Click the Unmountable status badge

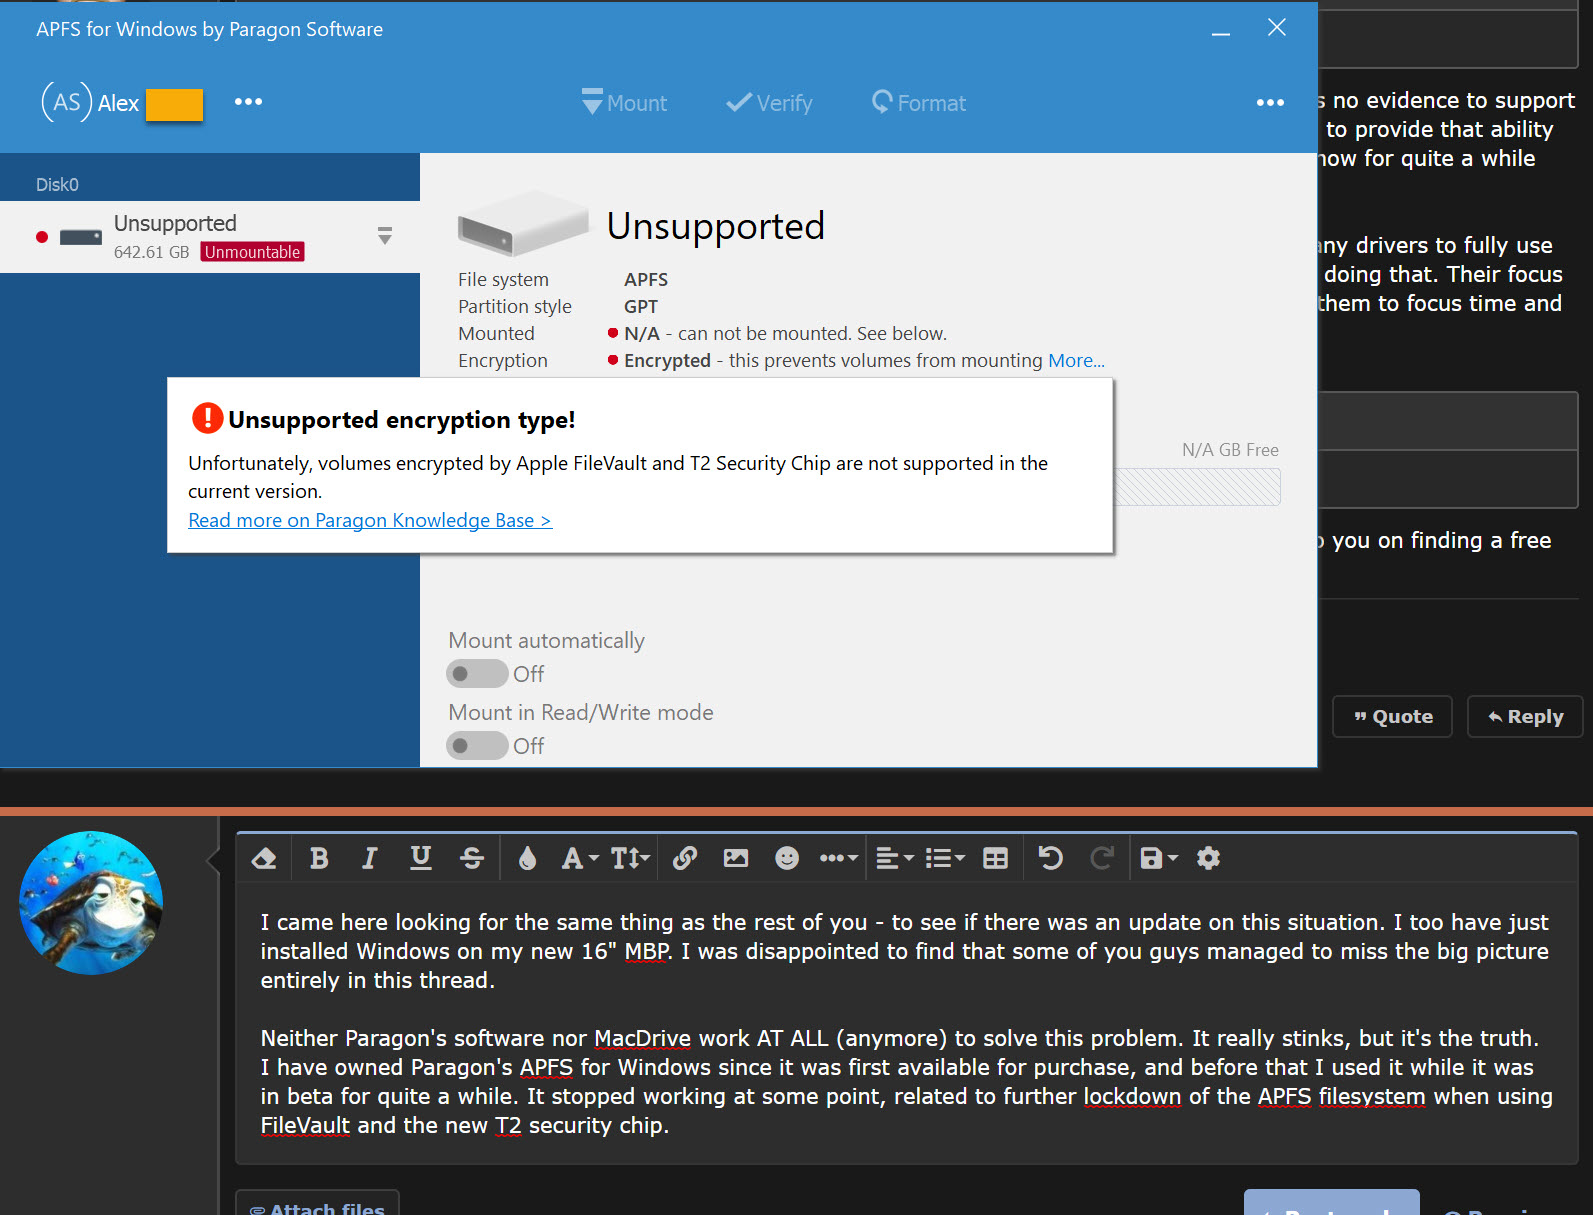click(252, 252)
